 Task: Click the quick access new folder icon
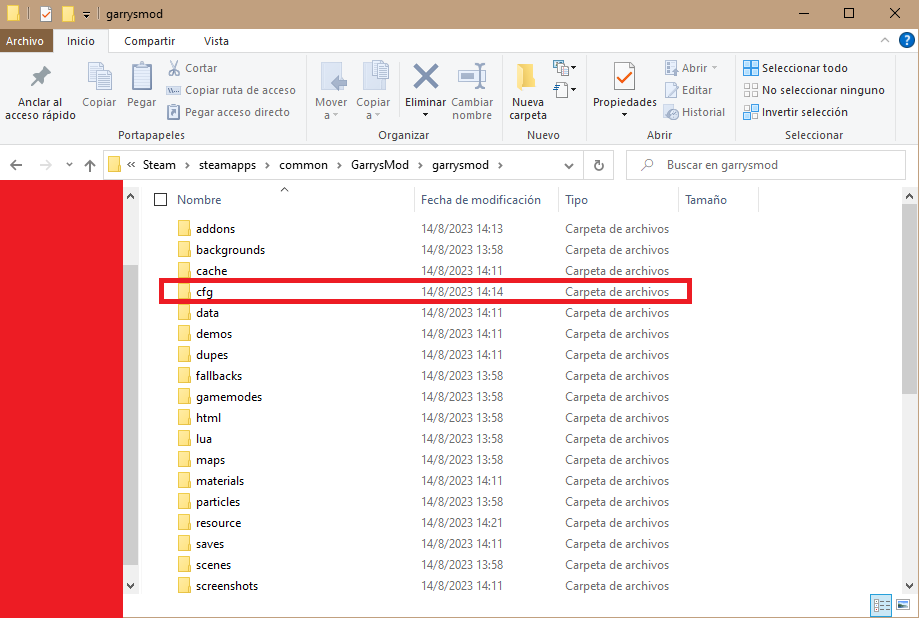[68, 13]
